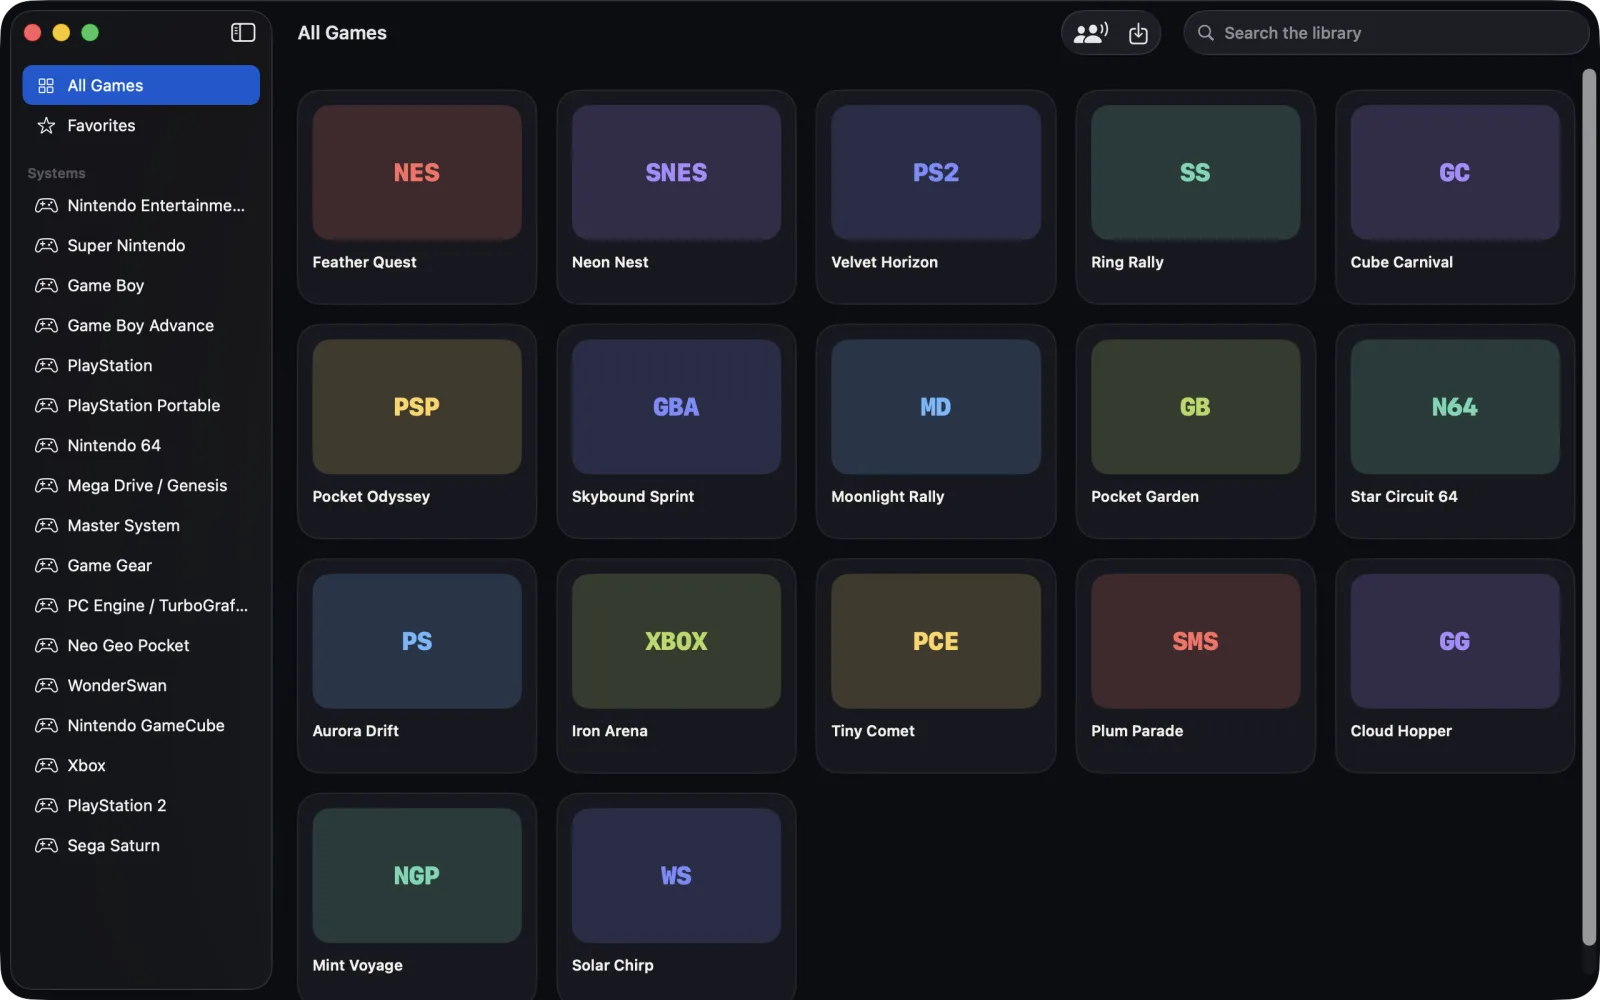Open Skybound Sprint GBA cover
The height and width of the screenshot is (1000, 1600).
(x=676, y=407)
